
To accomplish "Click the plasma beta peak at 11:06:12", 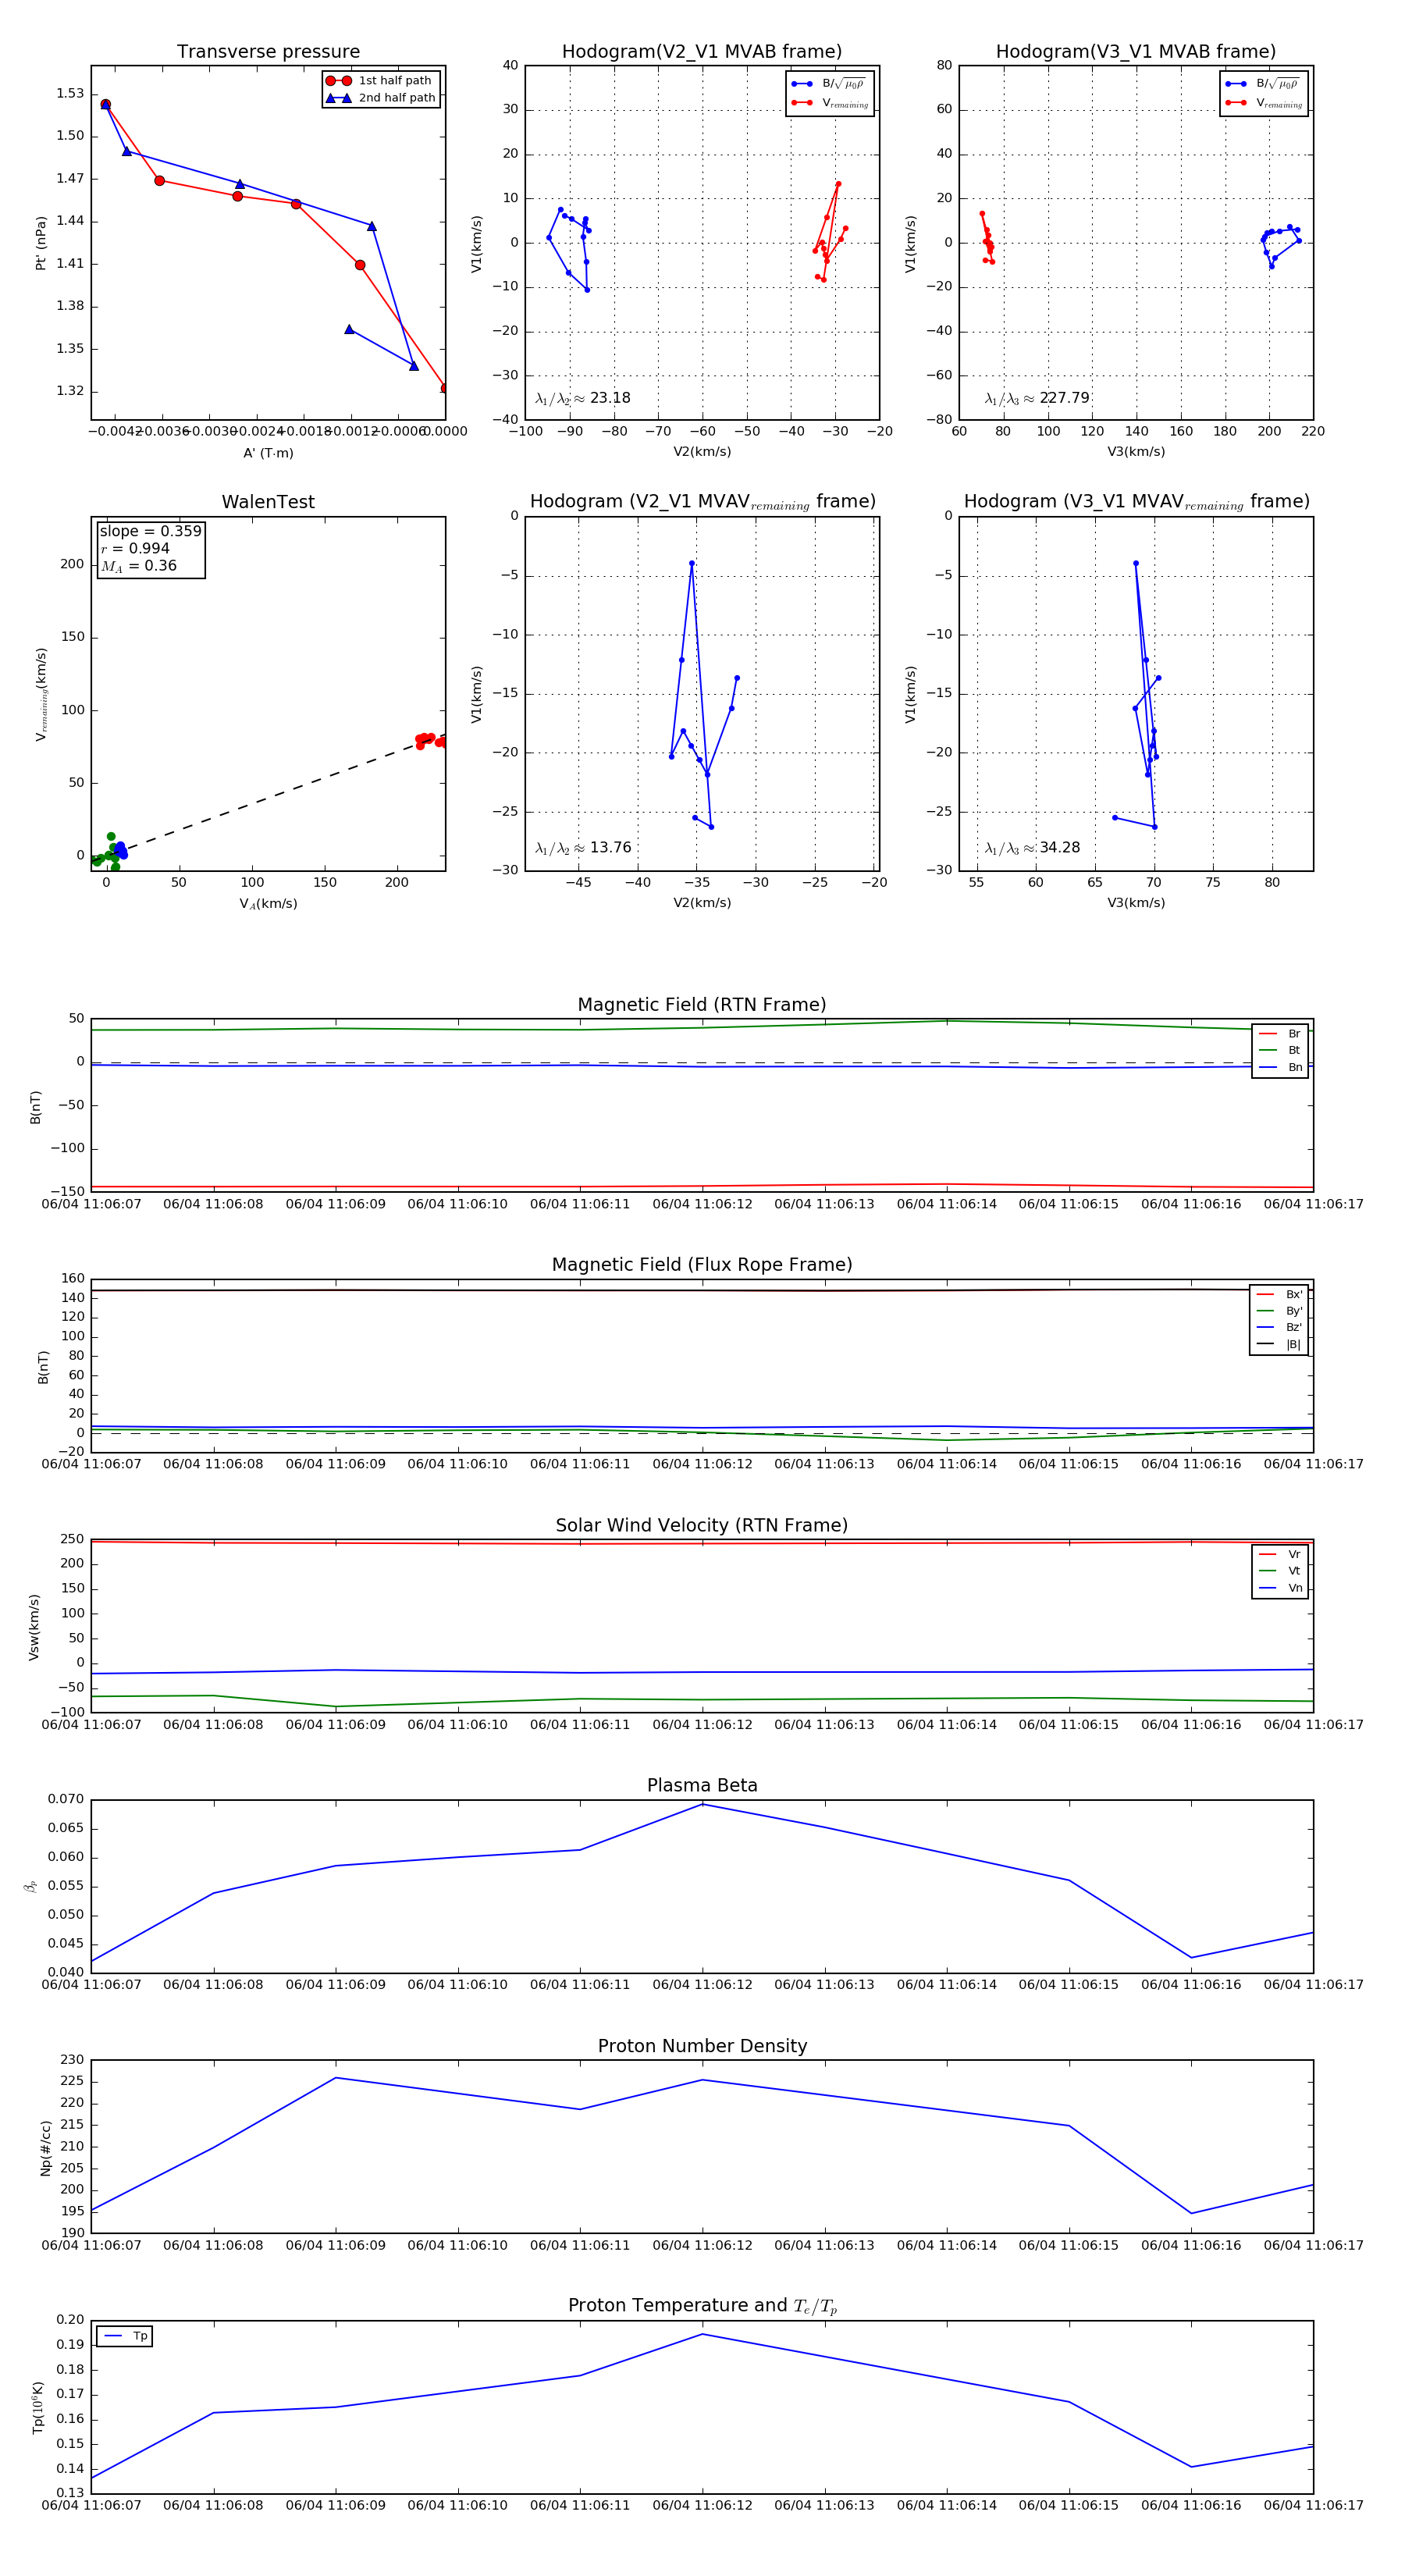I will coord(702,1804).
